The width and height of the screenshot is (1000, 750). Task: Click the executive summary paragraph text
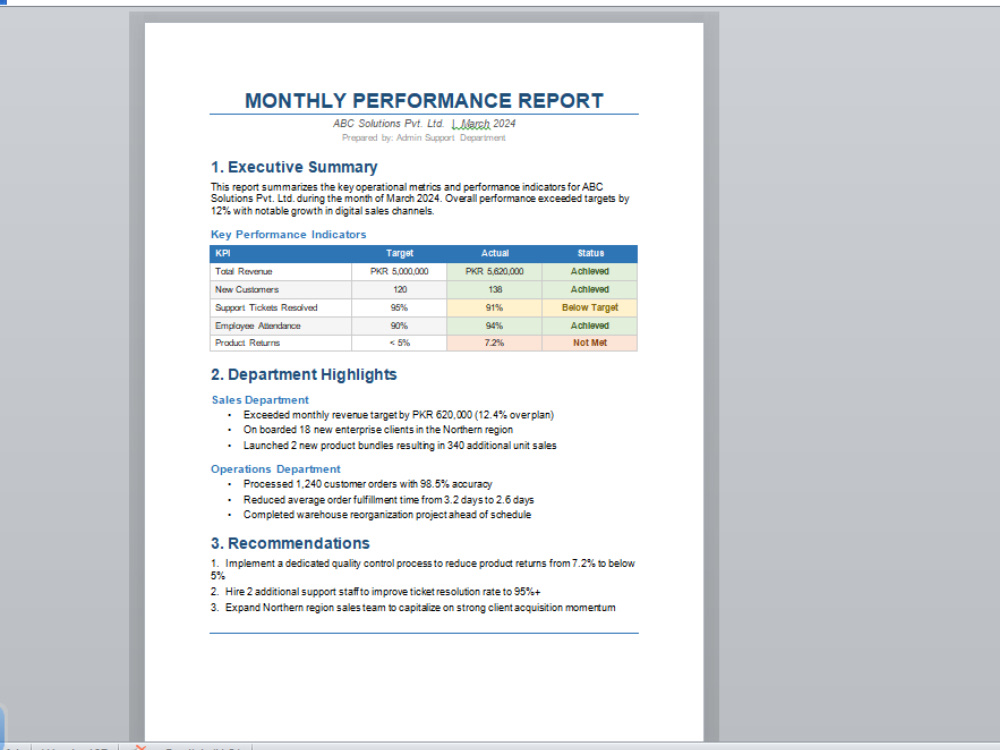tap(420, 199)
